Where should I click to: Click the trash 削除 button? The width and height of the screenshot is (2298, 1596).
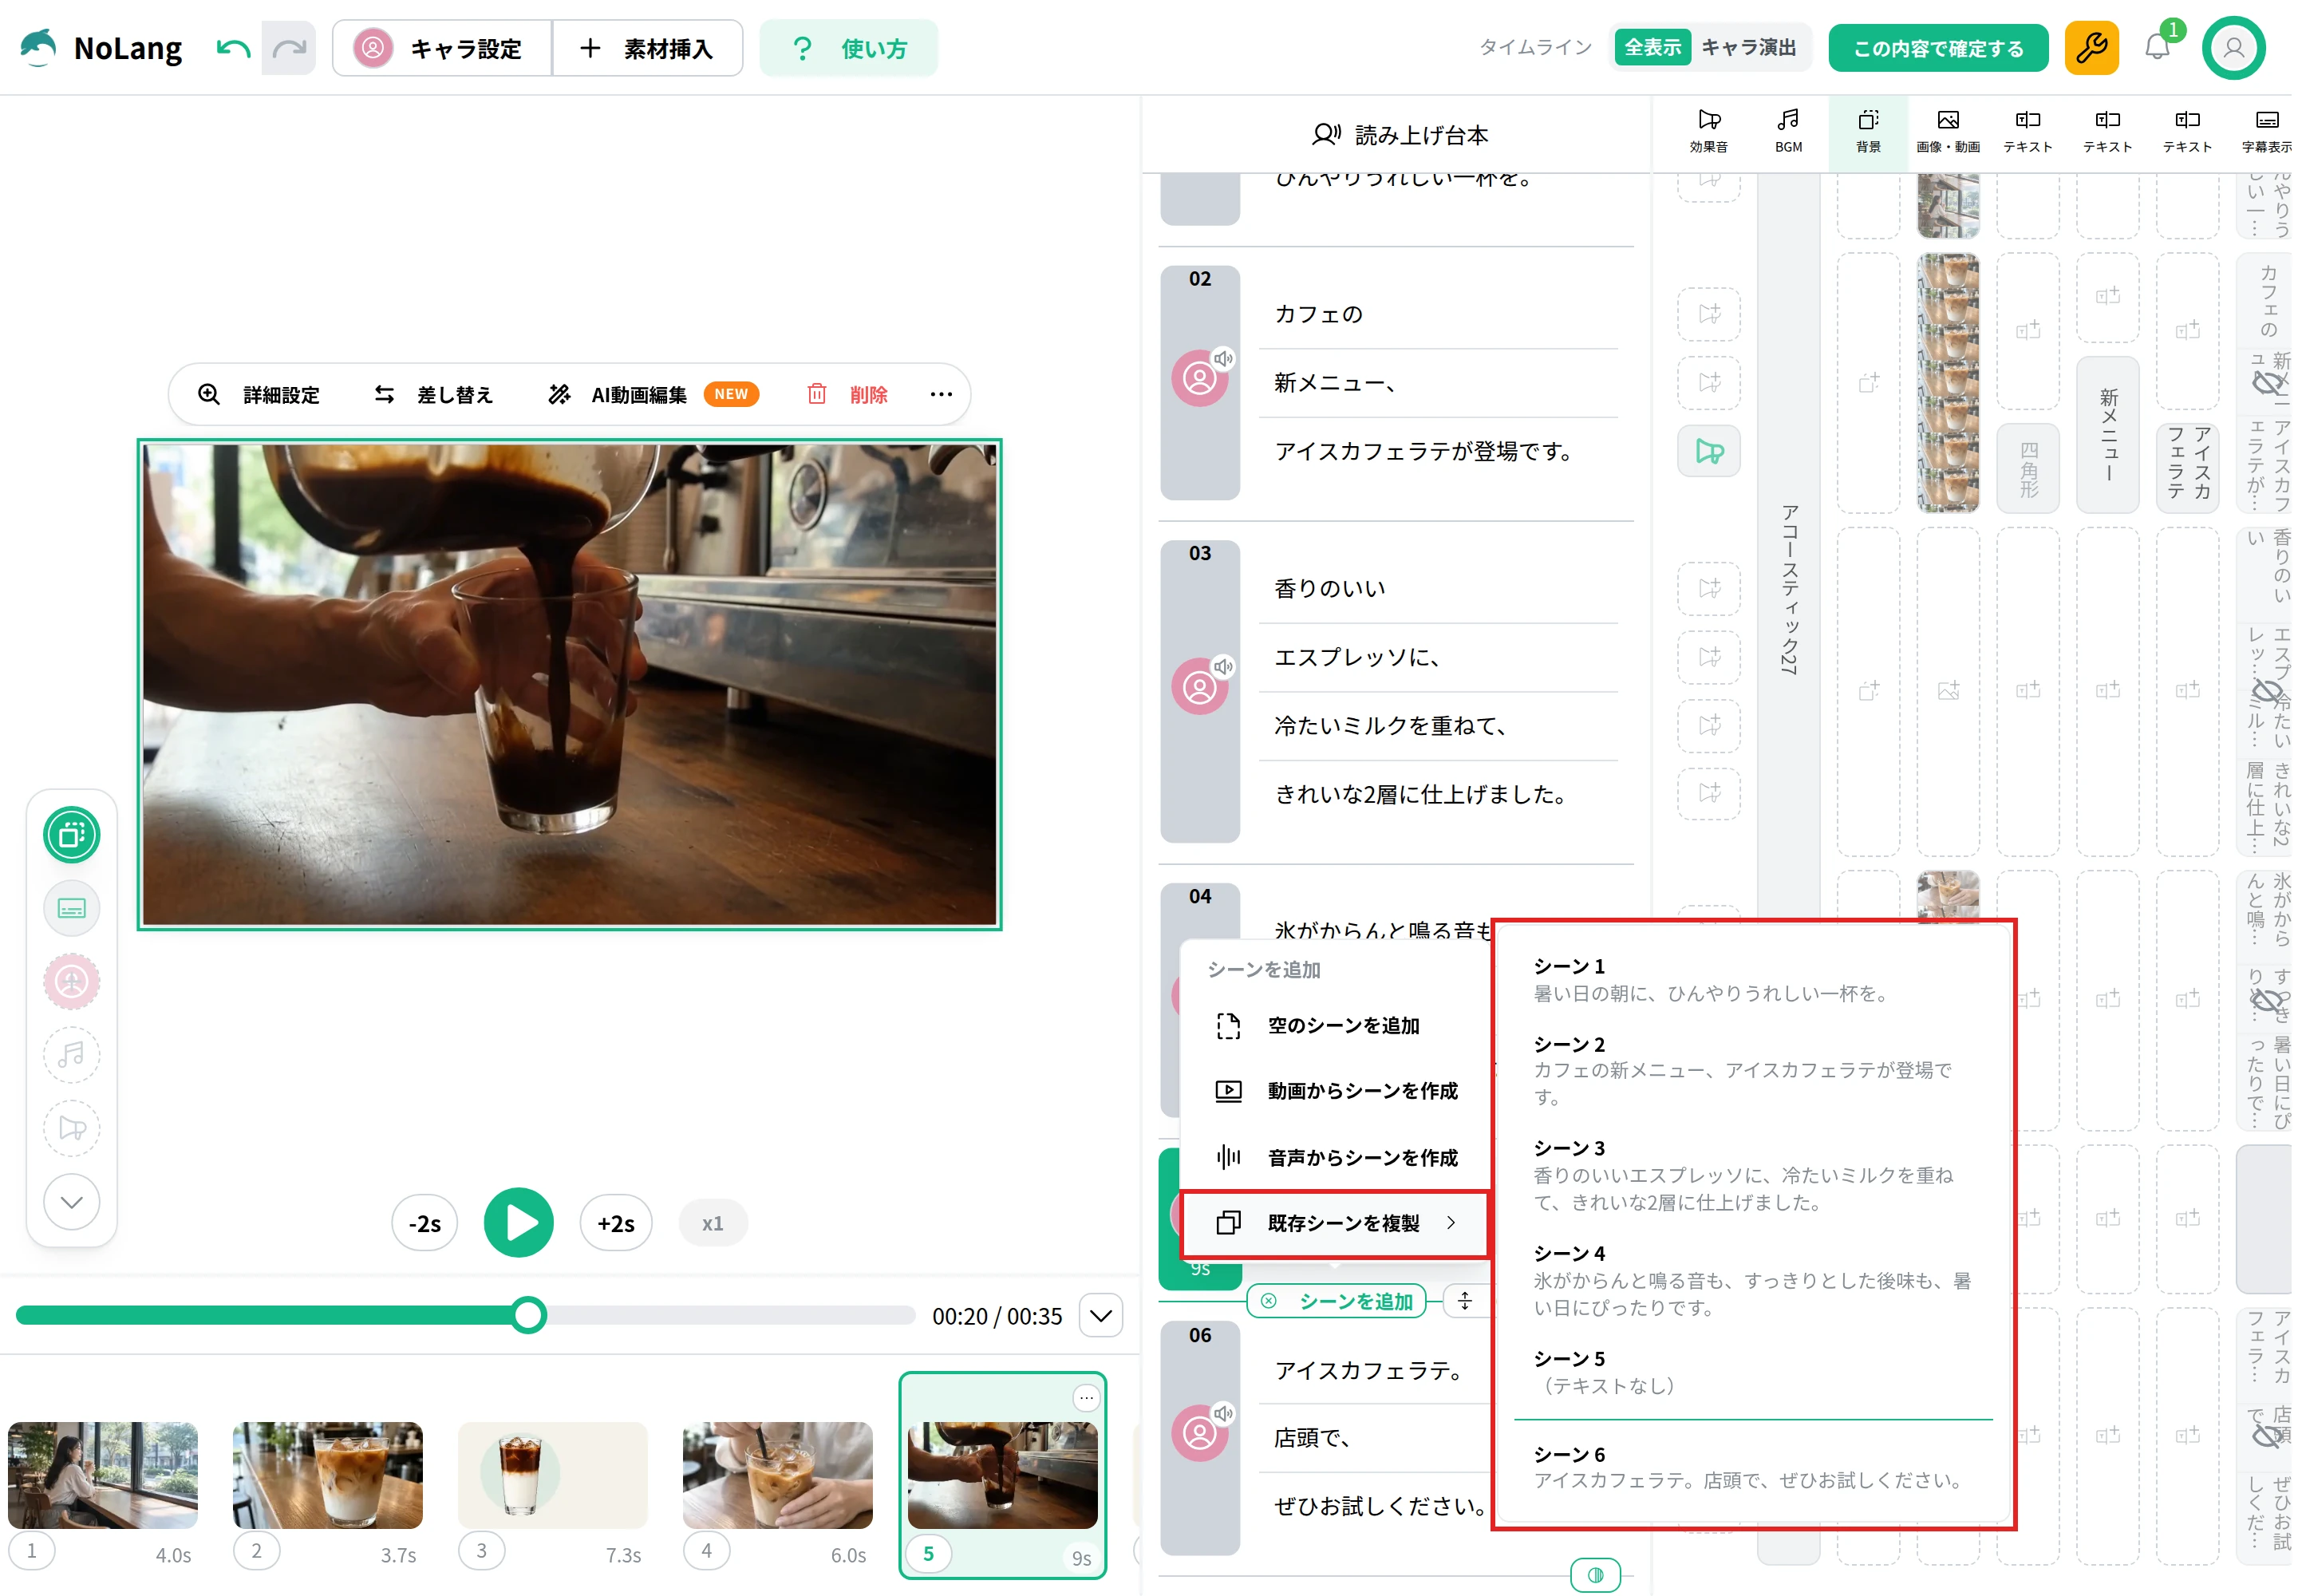coord(848,394)
